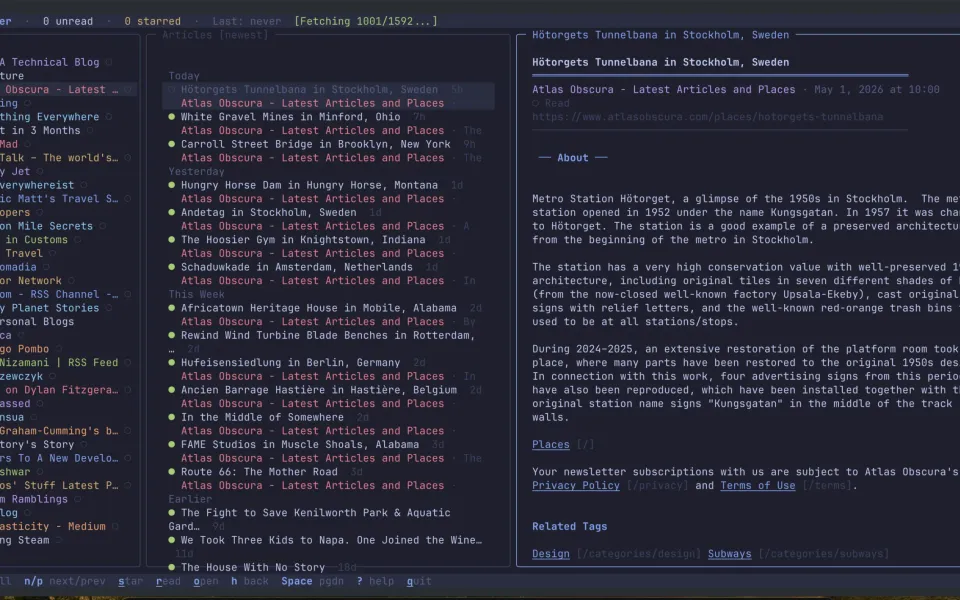The image size is (960, 600).
Task: Open Schaduwkade in Amsterdam, Netherlands article
Action: pyautogui.click(x=296, y=267)
